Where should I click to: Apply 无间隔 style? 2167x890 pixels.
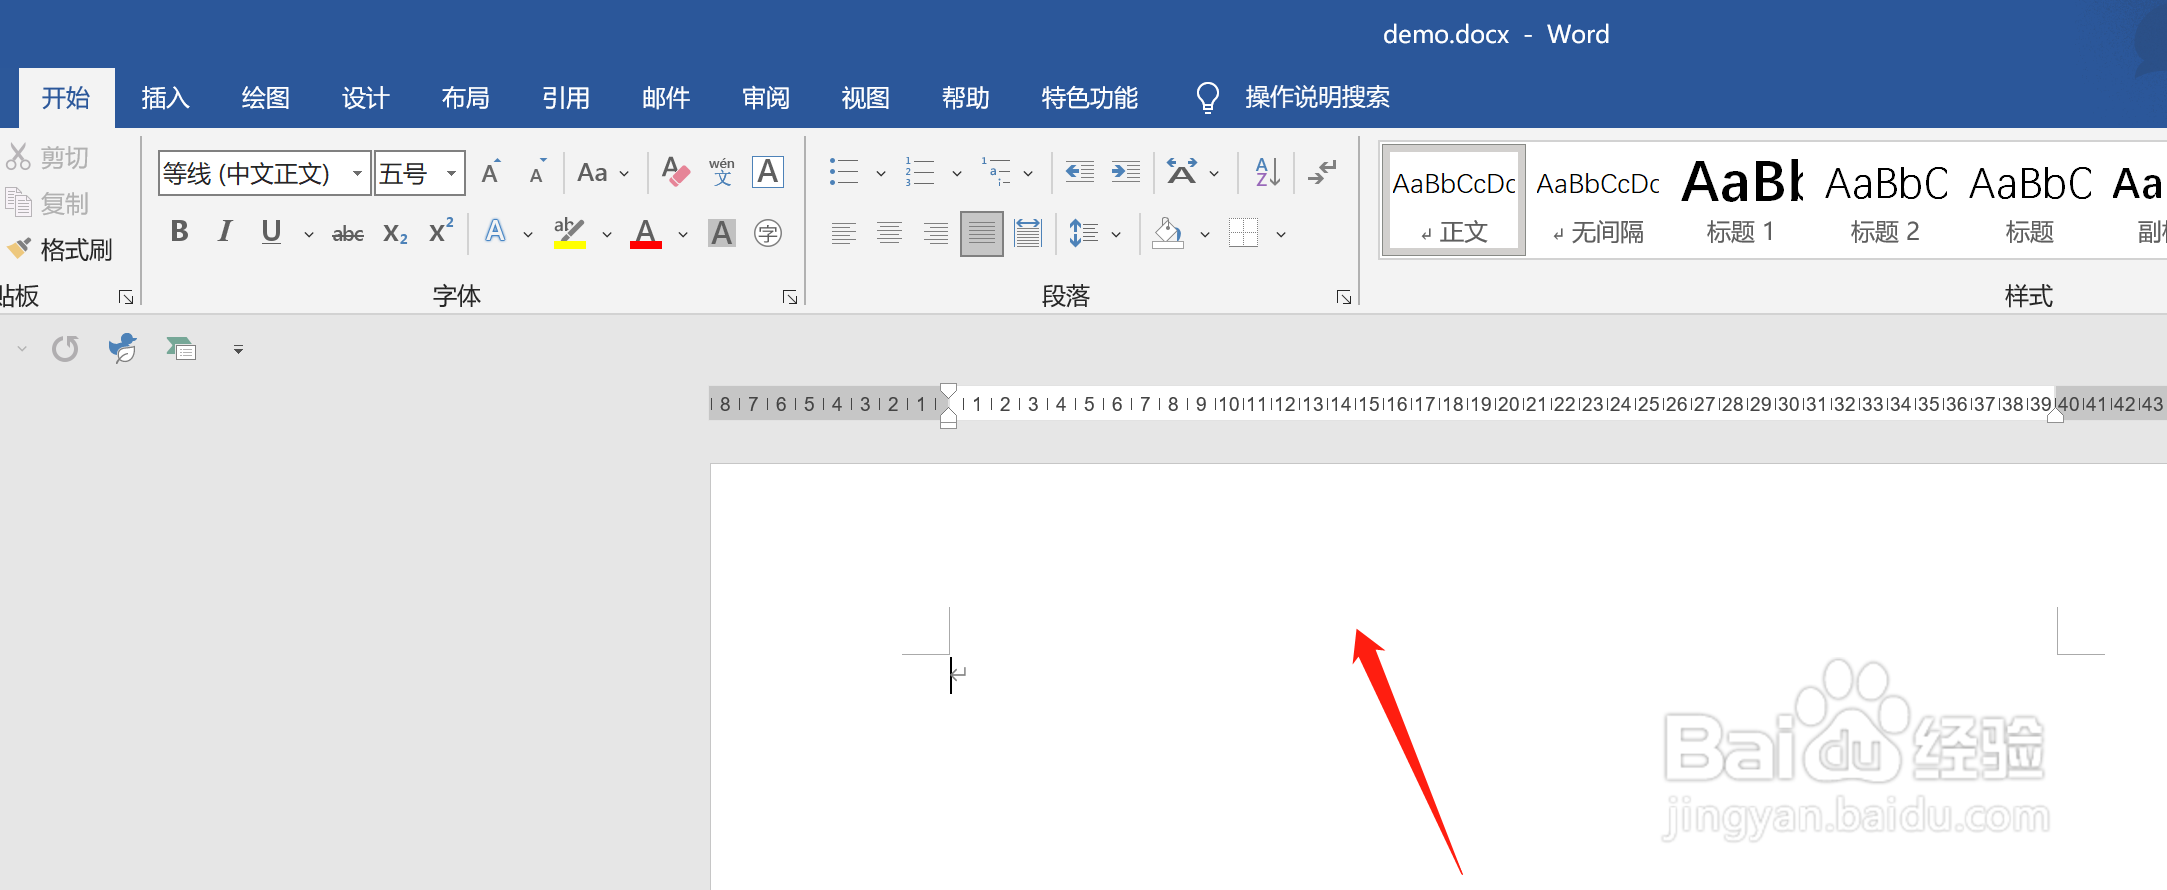coord(1598,201)
